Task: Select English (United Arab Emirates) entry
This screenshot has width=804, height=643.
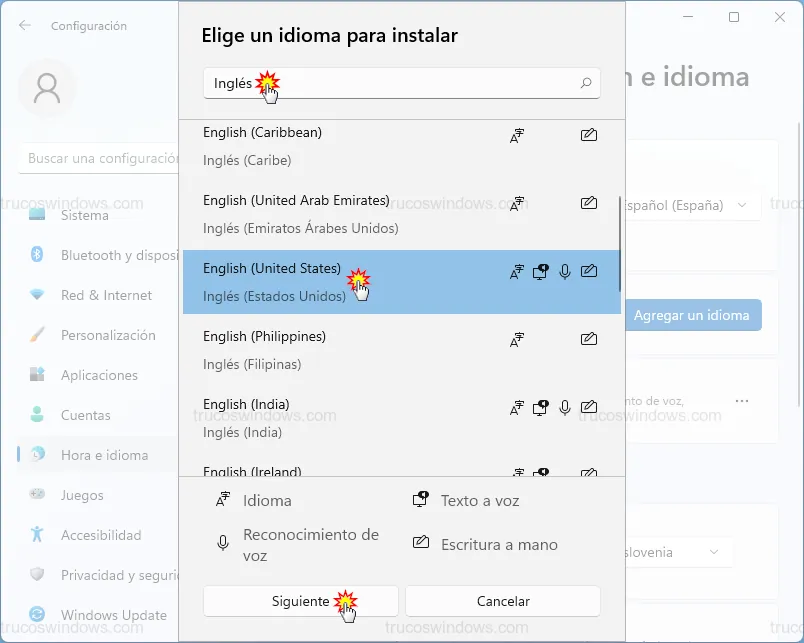Action: coord(400,214)
